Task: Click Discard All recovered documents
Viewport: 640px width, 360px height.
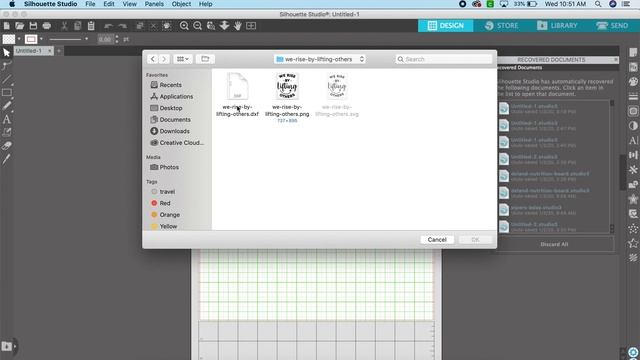Action: [554, 244]
